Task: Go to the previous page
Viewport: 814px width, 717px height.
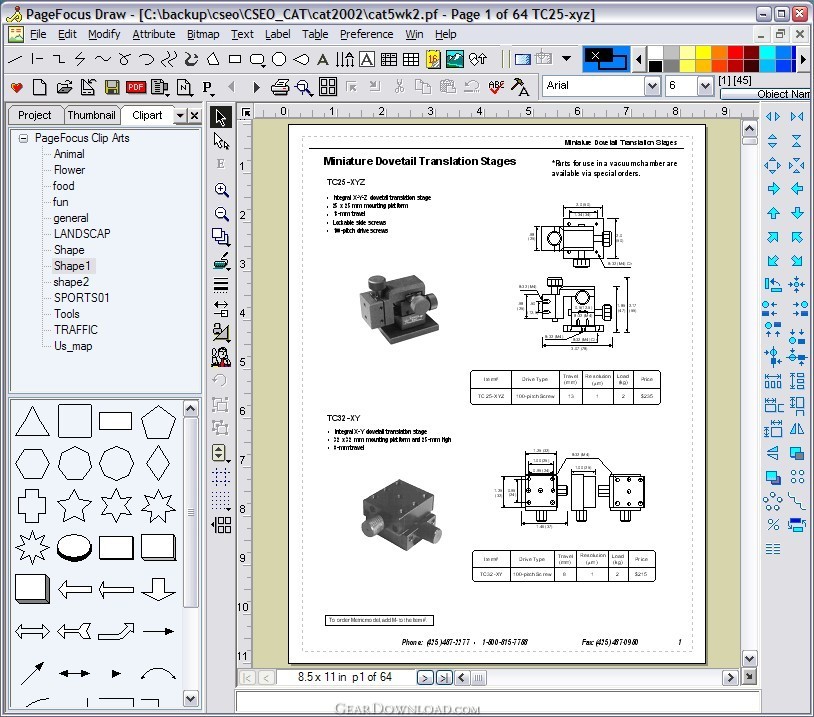Action: 266,678
